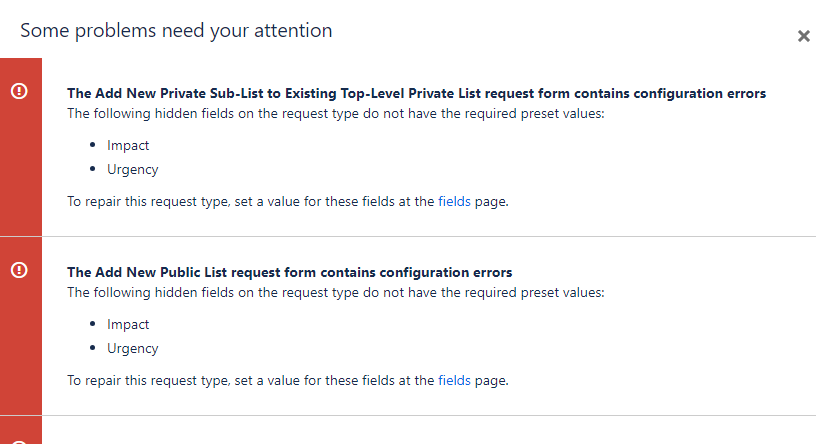Select the Add New Private Sub-List error title
This screenshot has width=816, height=444.
[x=416, y=93]
